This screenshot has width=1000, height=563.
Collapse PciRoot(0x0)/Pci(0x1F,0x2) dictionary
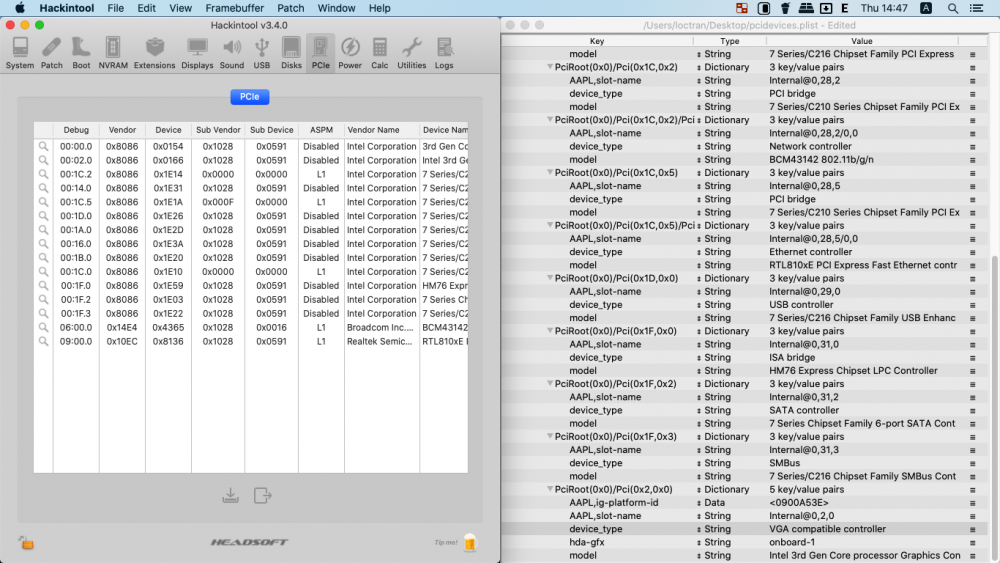tap(550, 384)
